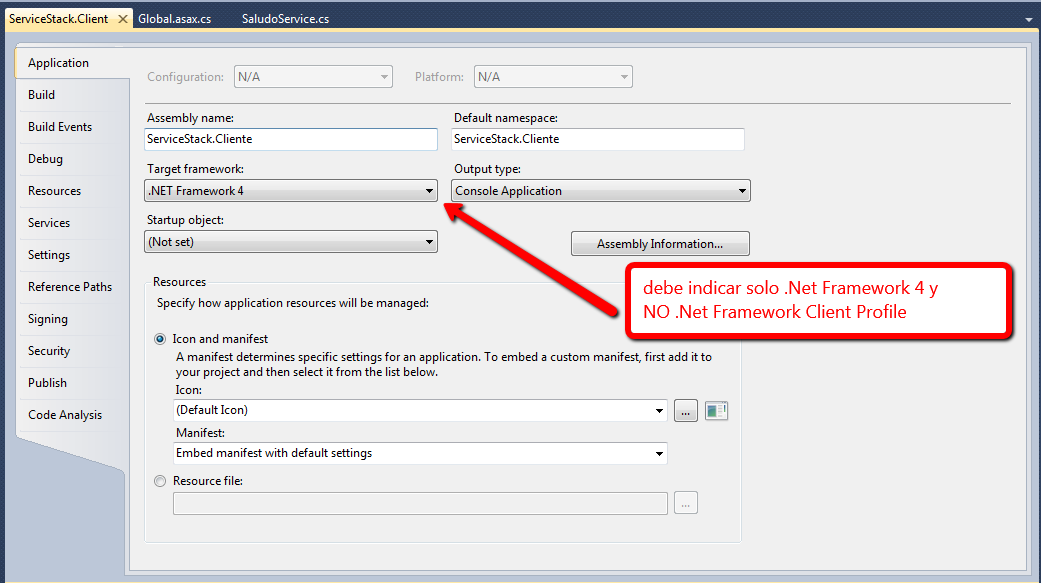
Task: Switch to the SaludoService.cs tab
Action: (285, 17)
